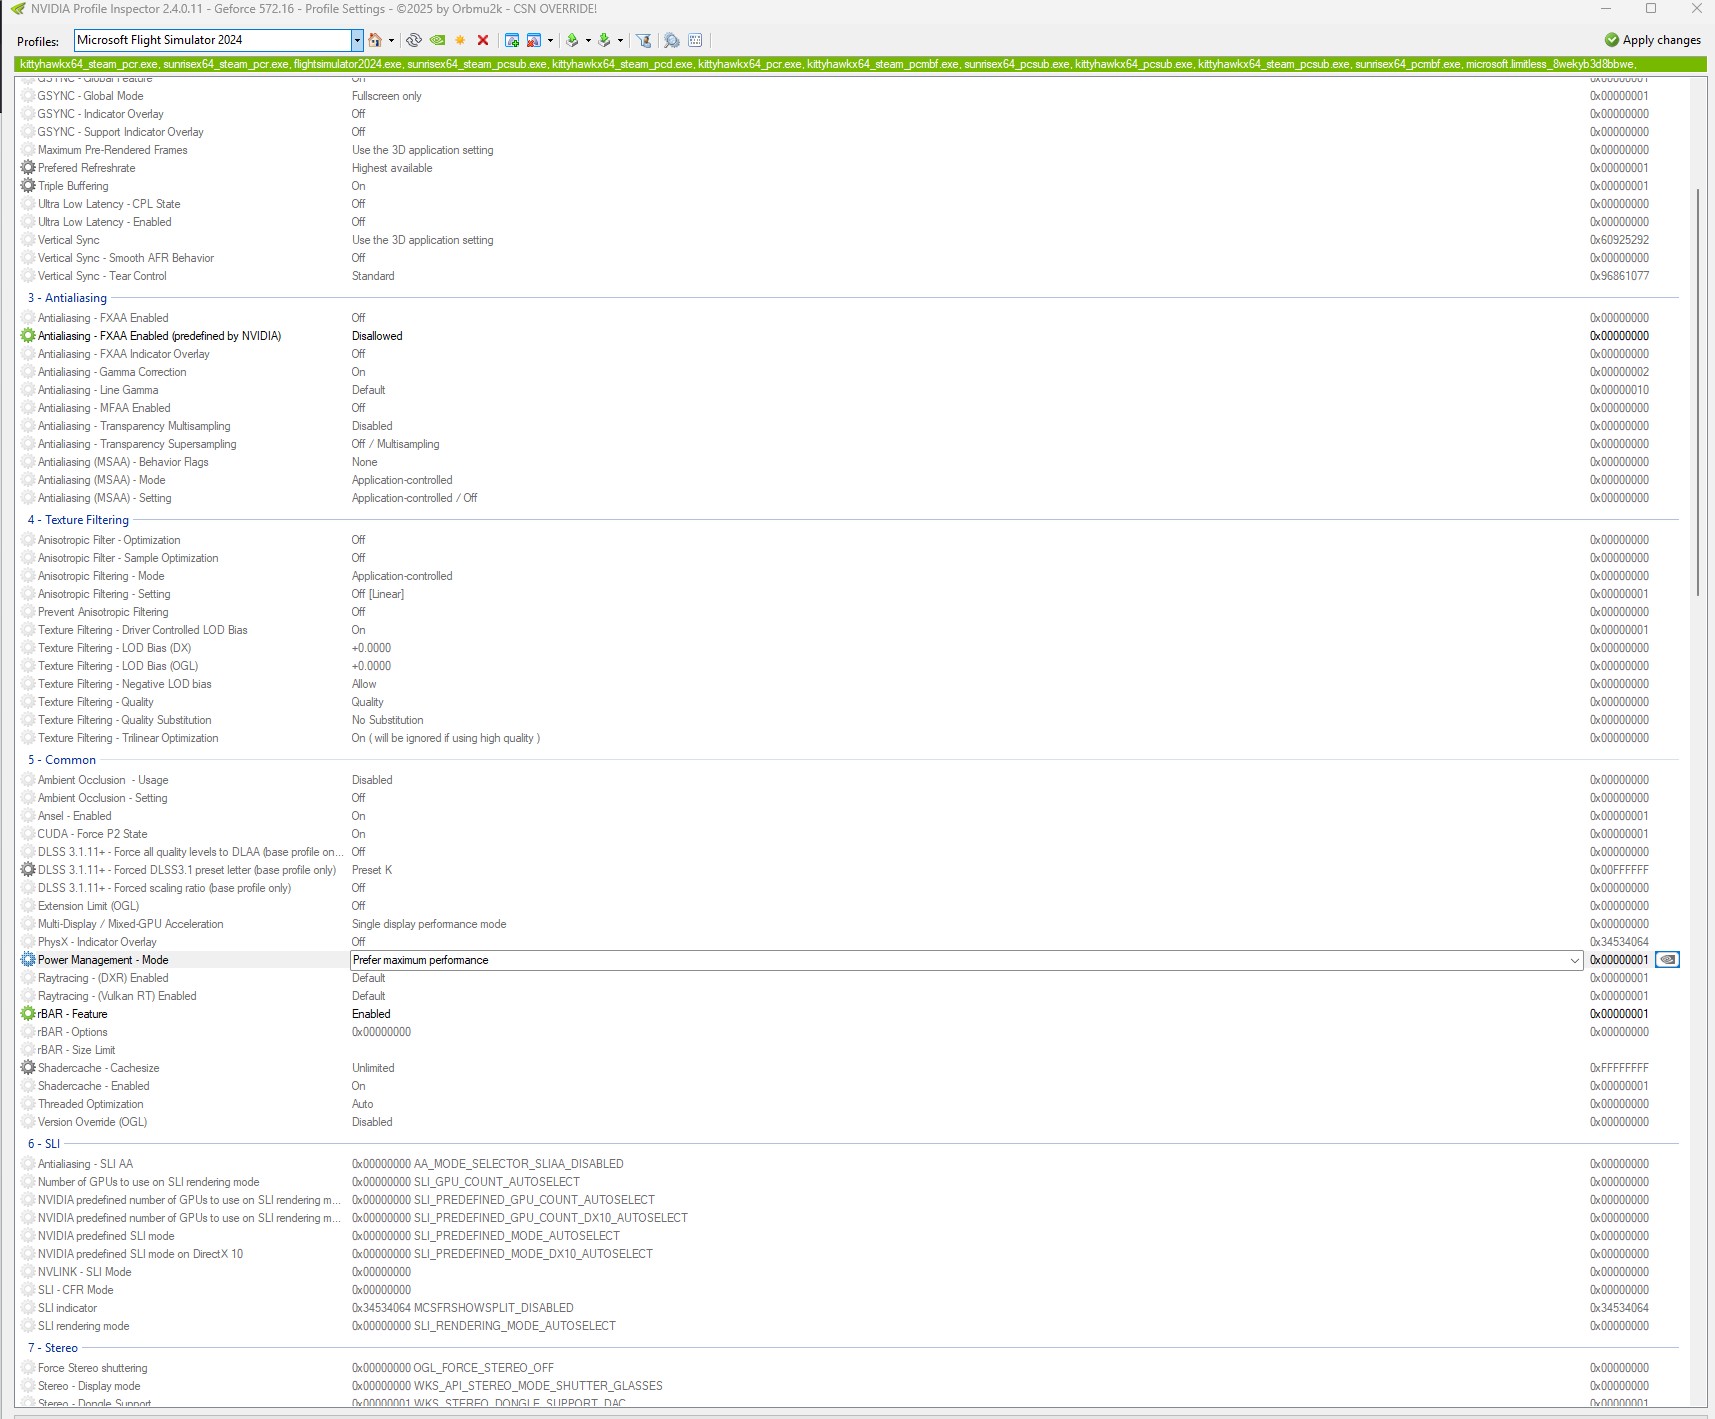The width and height of the screenshot is (1715, 1419).
Task: Click gear icon beside Shadercache - Cachesize
Action: coord(28,1068)
